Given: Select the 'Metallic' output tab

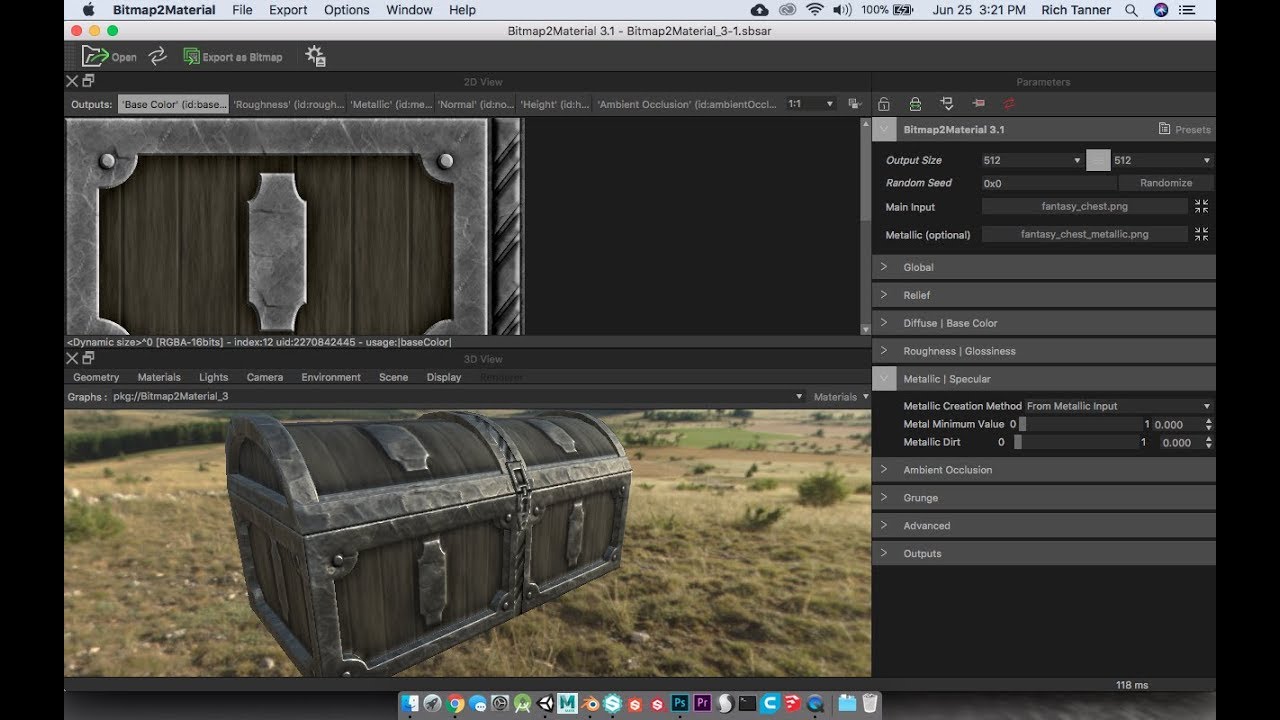Looking at the screenshot, I should tap(391, 104).
